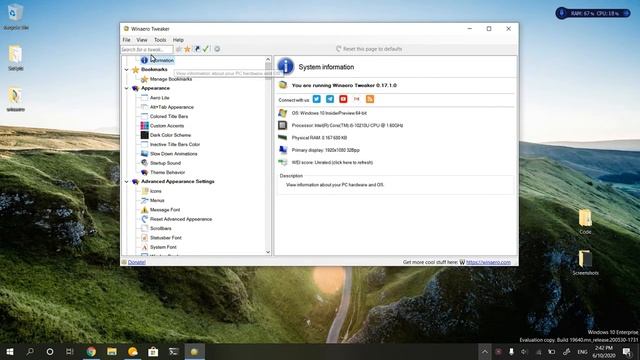Click the Telegram icon under Connect with us
Screen dimensions: 640x360
click(330, 99)
